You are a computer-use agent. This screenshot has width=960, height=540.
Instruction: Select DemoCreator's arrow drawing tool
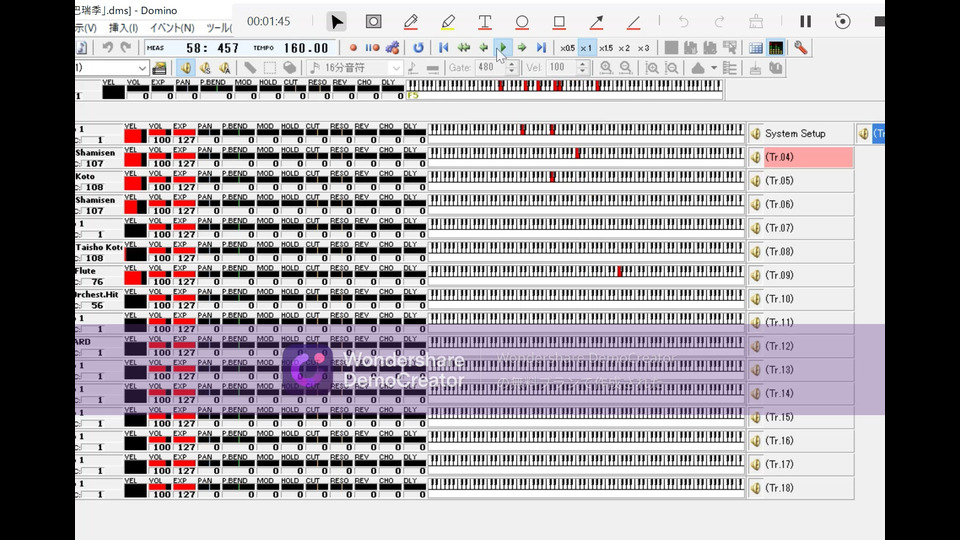click(x=596, y=21)
